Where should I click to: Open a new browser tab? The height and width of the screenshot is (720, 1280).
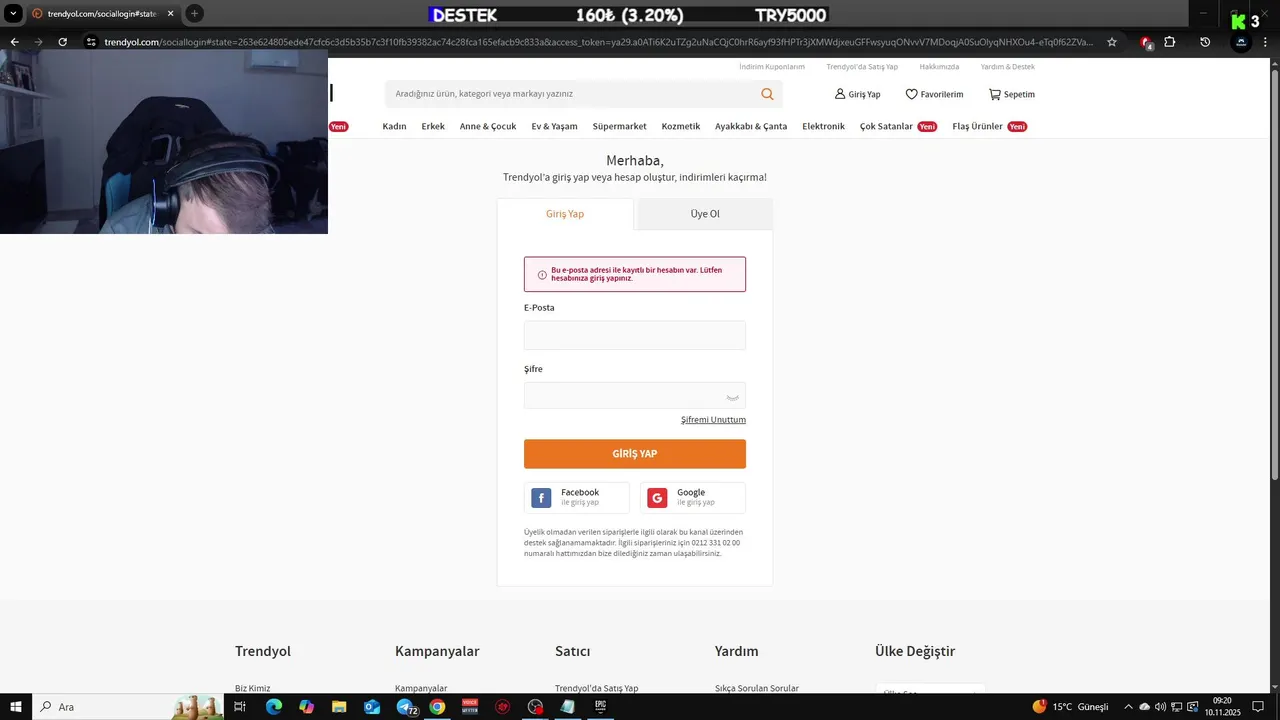pyautogui.click(x=194, y=14)
